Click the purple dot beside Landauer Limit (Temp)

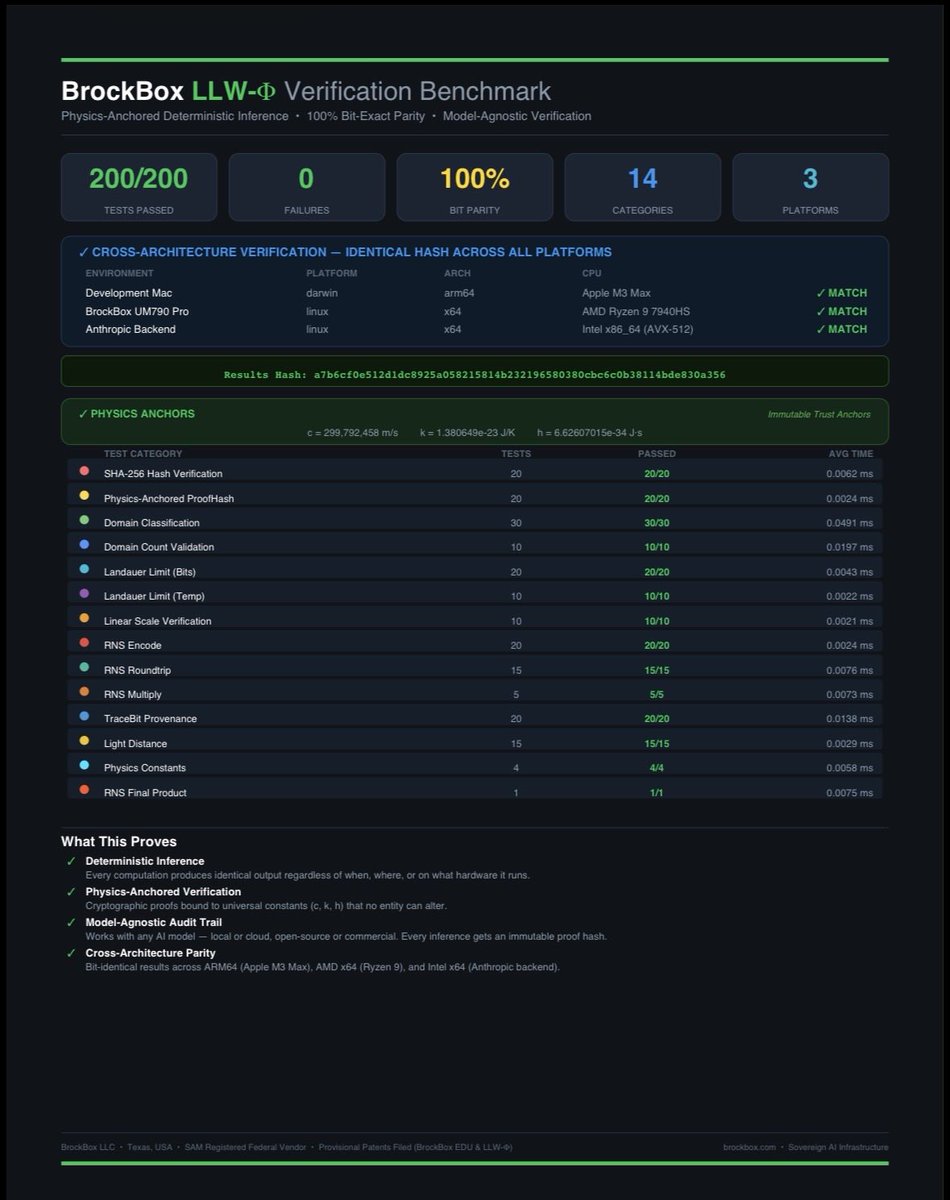pyautogui.click(x=84, y=594)
